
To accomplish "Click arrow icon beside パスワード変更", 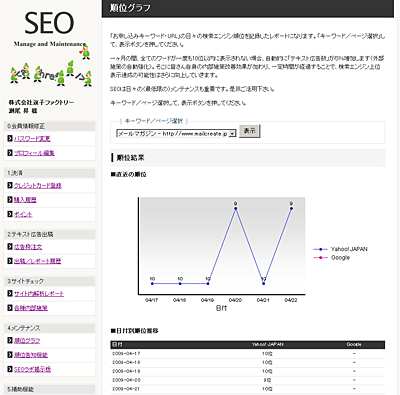I will click(x=10, y=138).
